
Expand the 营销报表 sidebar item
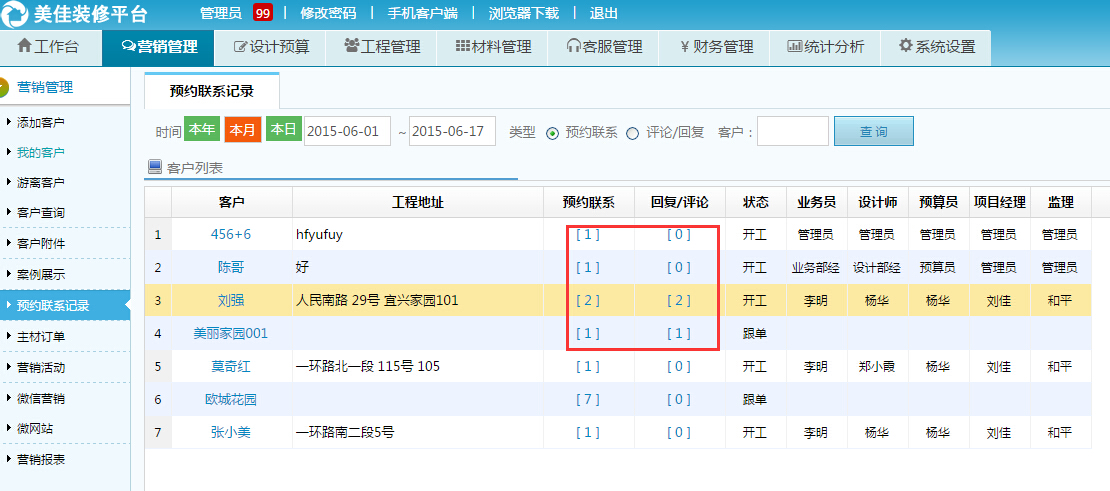click(x=40, y=459)
